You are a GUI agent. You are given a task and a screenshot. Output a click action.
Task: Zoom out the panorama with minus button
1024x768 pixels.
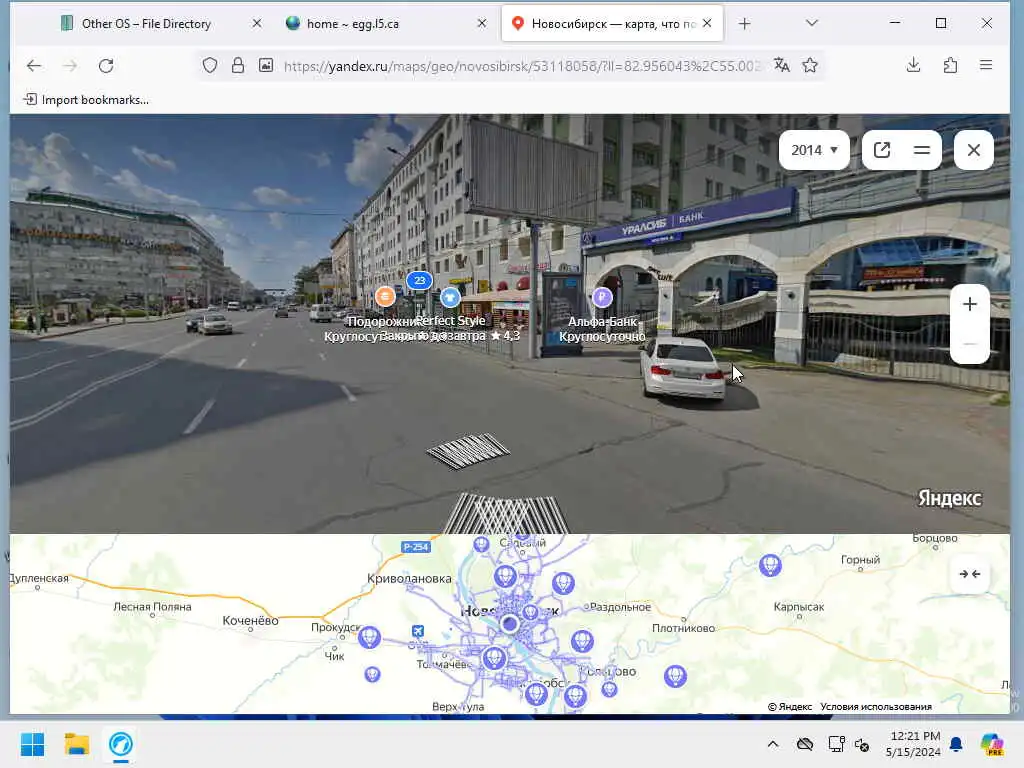[x=970, y=344]
